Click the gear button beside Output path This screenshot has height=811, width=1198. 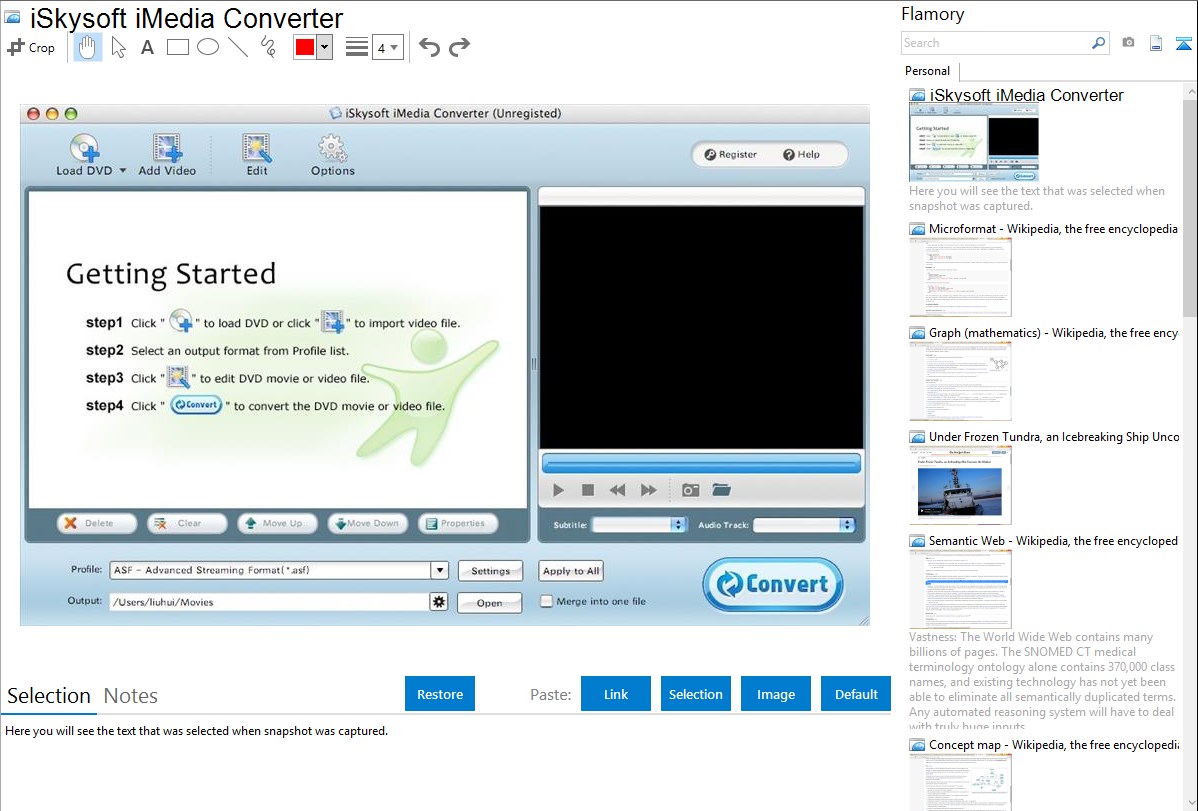click(439, 602)
